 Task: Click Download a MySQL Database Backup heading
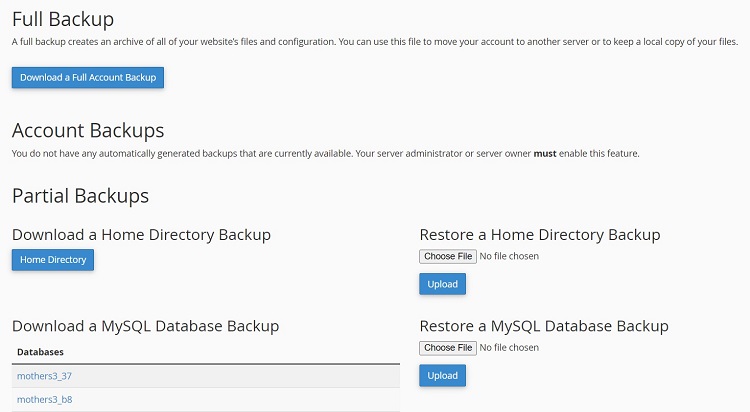pos(145,326)
